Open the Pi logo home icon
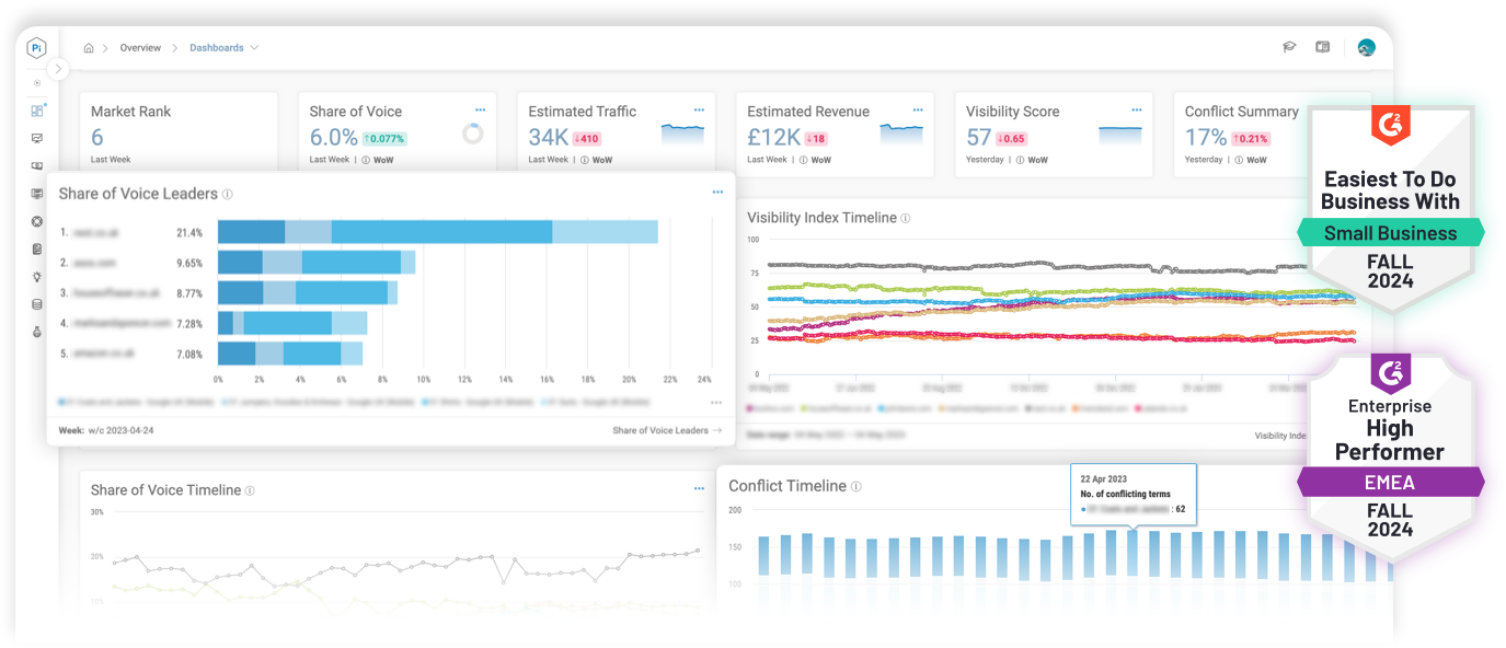This screenshot has height=648, width=1506. pos(36,47)
